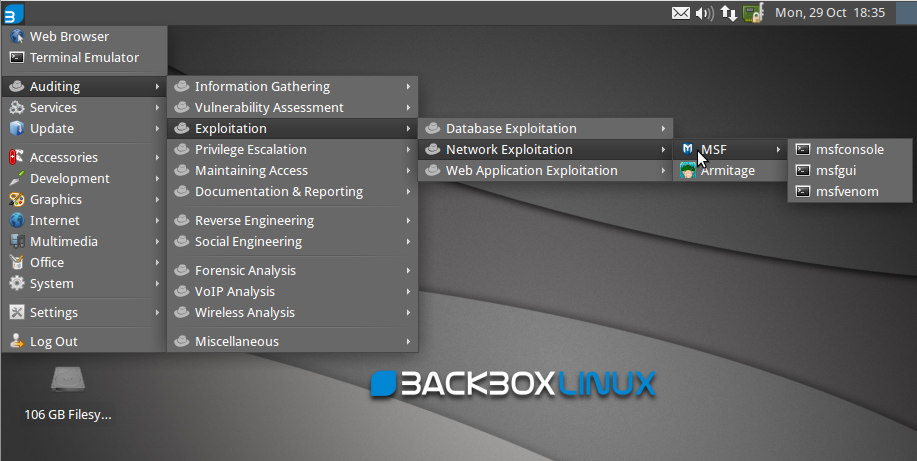Select Network Exploitation menu entry

[x=545, y=150]
